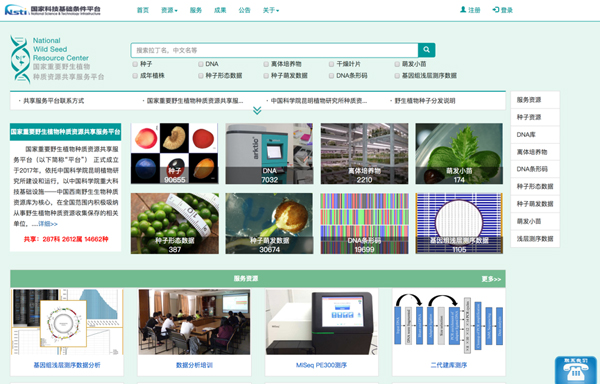600x384 pixels.
Task: Open the 种子萌发数据 30674 thumbnail
Action: [269, 223]
